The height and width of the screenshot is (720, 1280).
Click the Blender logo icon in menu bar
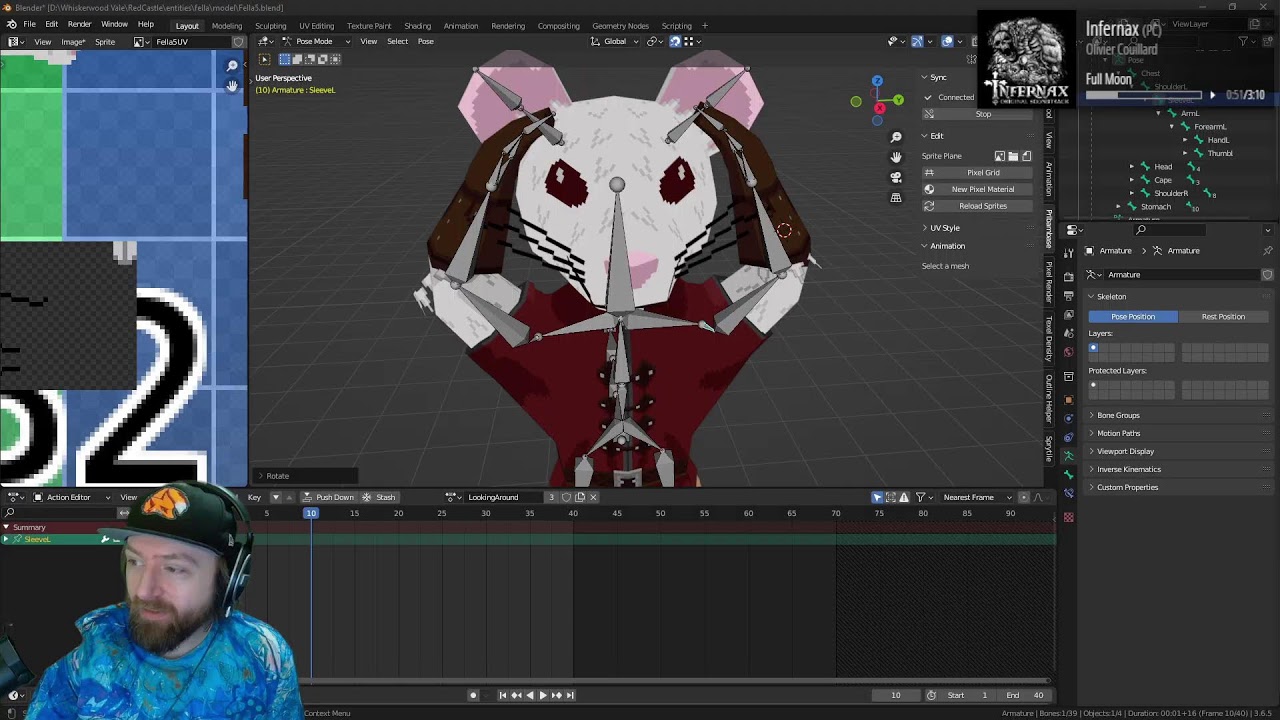(11, 24)
